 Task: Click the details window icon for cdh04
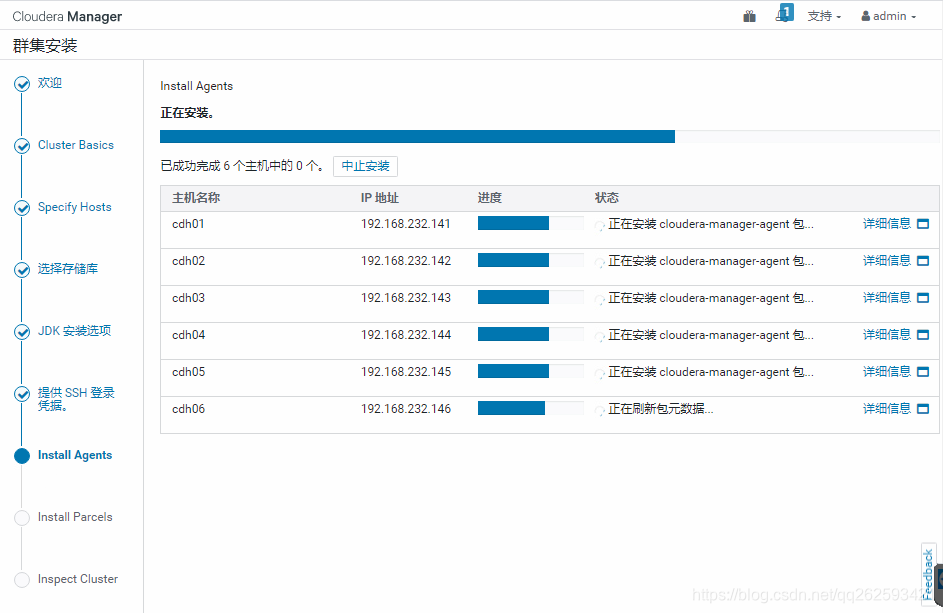click(x=923, y=334)
